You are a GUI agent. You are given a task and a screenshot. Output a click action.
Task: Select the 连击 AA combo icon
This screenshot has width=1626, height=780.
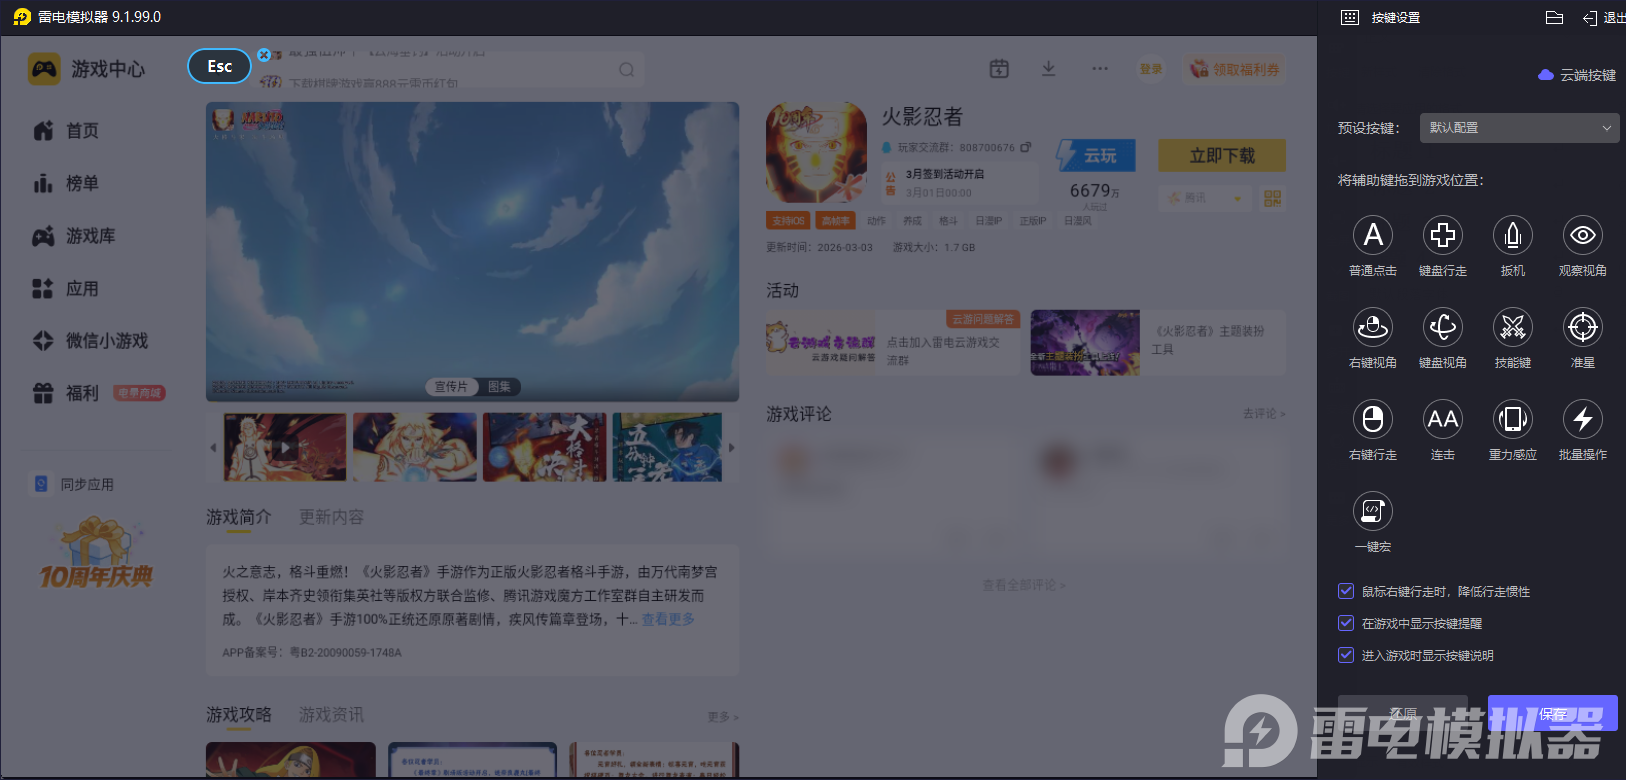[1443, 419]
